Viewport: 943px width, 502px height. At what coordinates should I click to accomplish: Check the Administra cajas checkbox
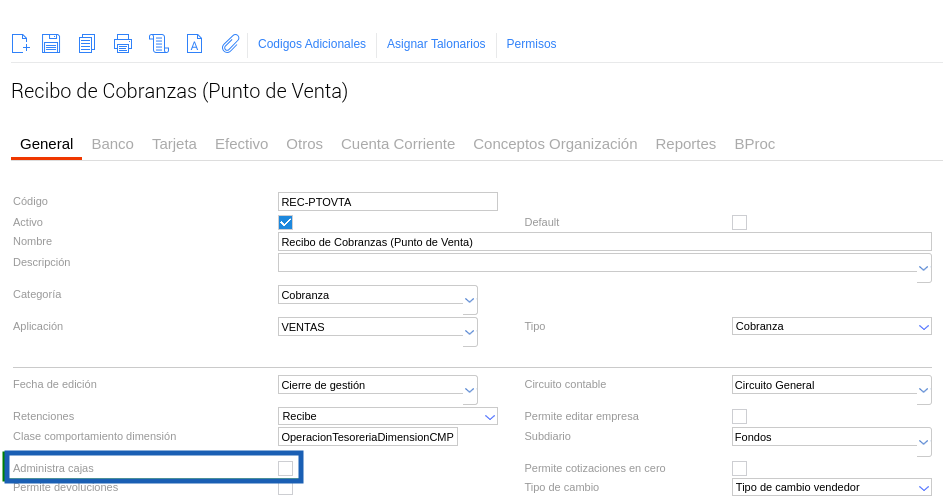pos(285,468)
